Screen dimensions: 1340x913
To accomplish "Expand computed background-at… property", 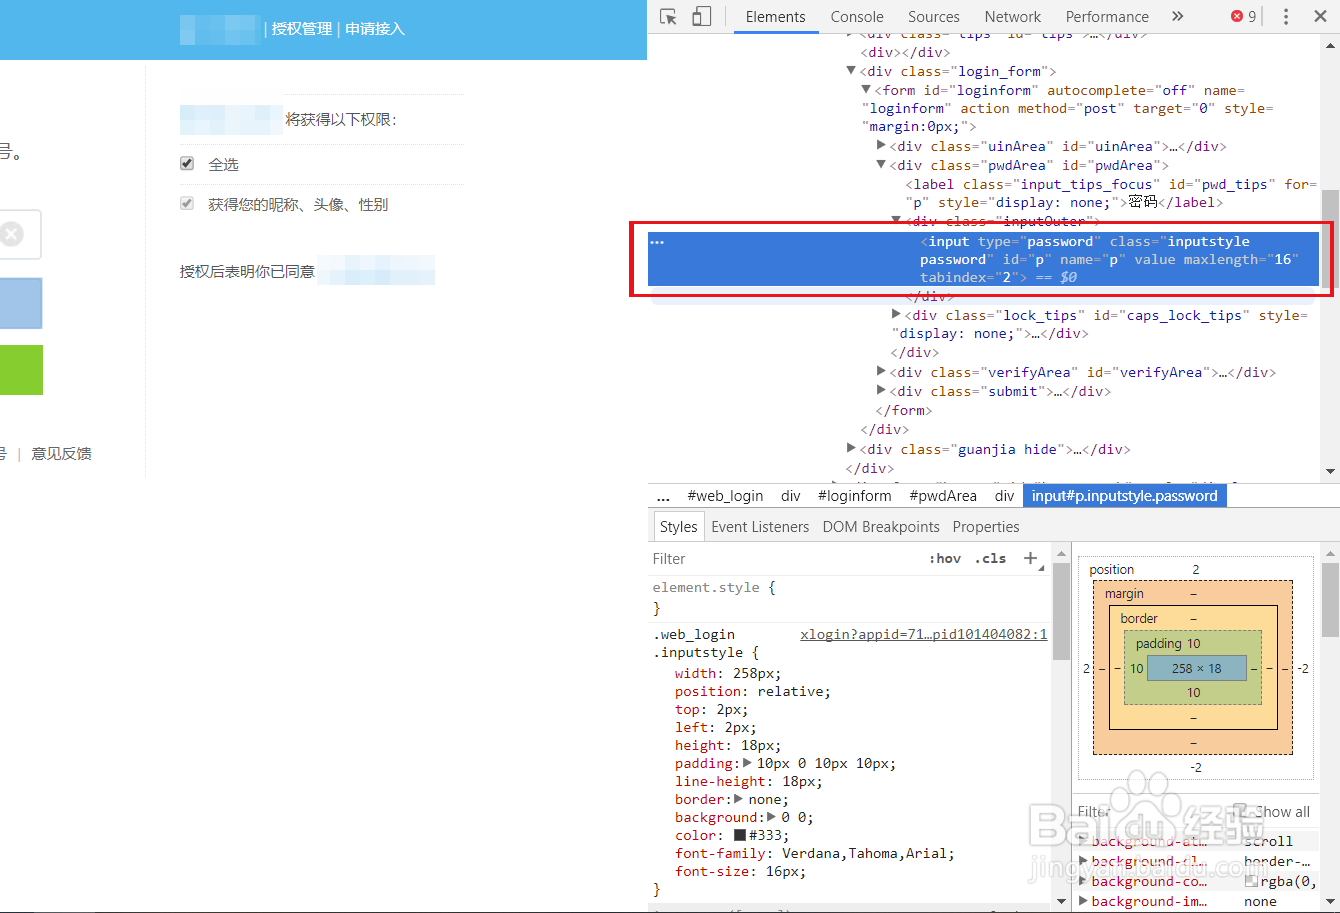I will [1084, 841].
